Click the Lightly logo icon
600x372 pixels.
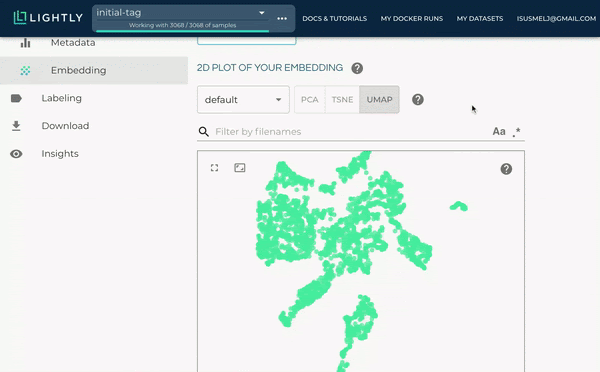20,18
